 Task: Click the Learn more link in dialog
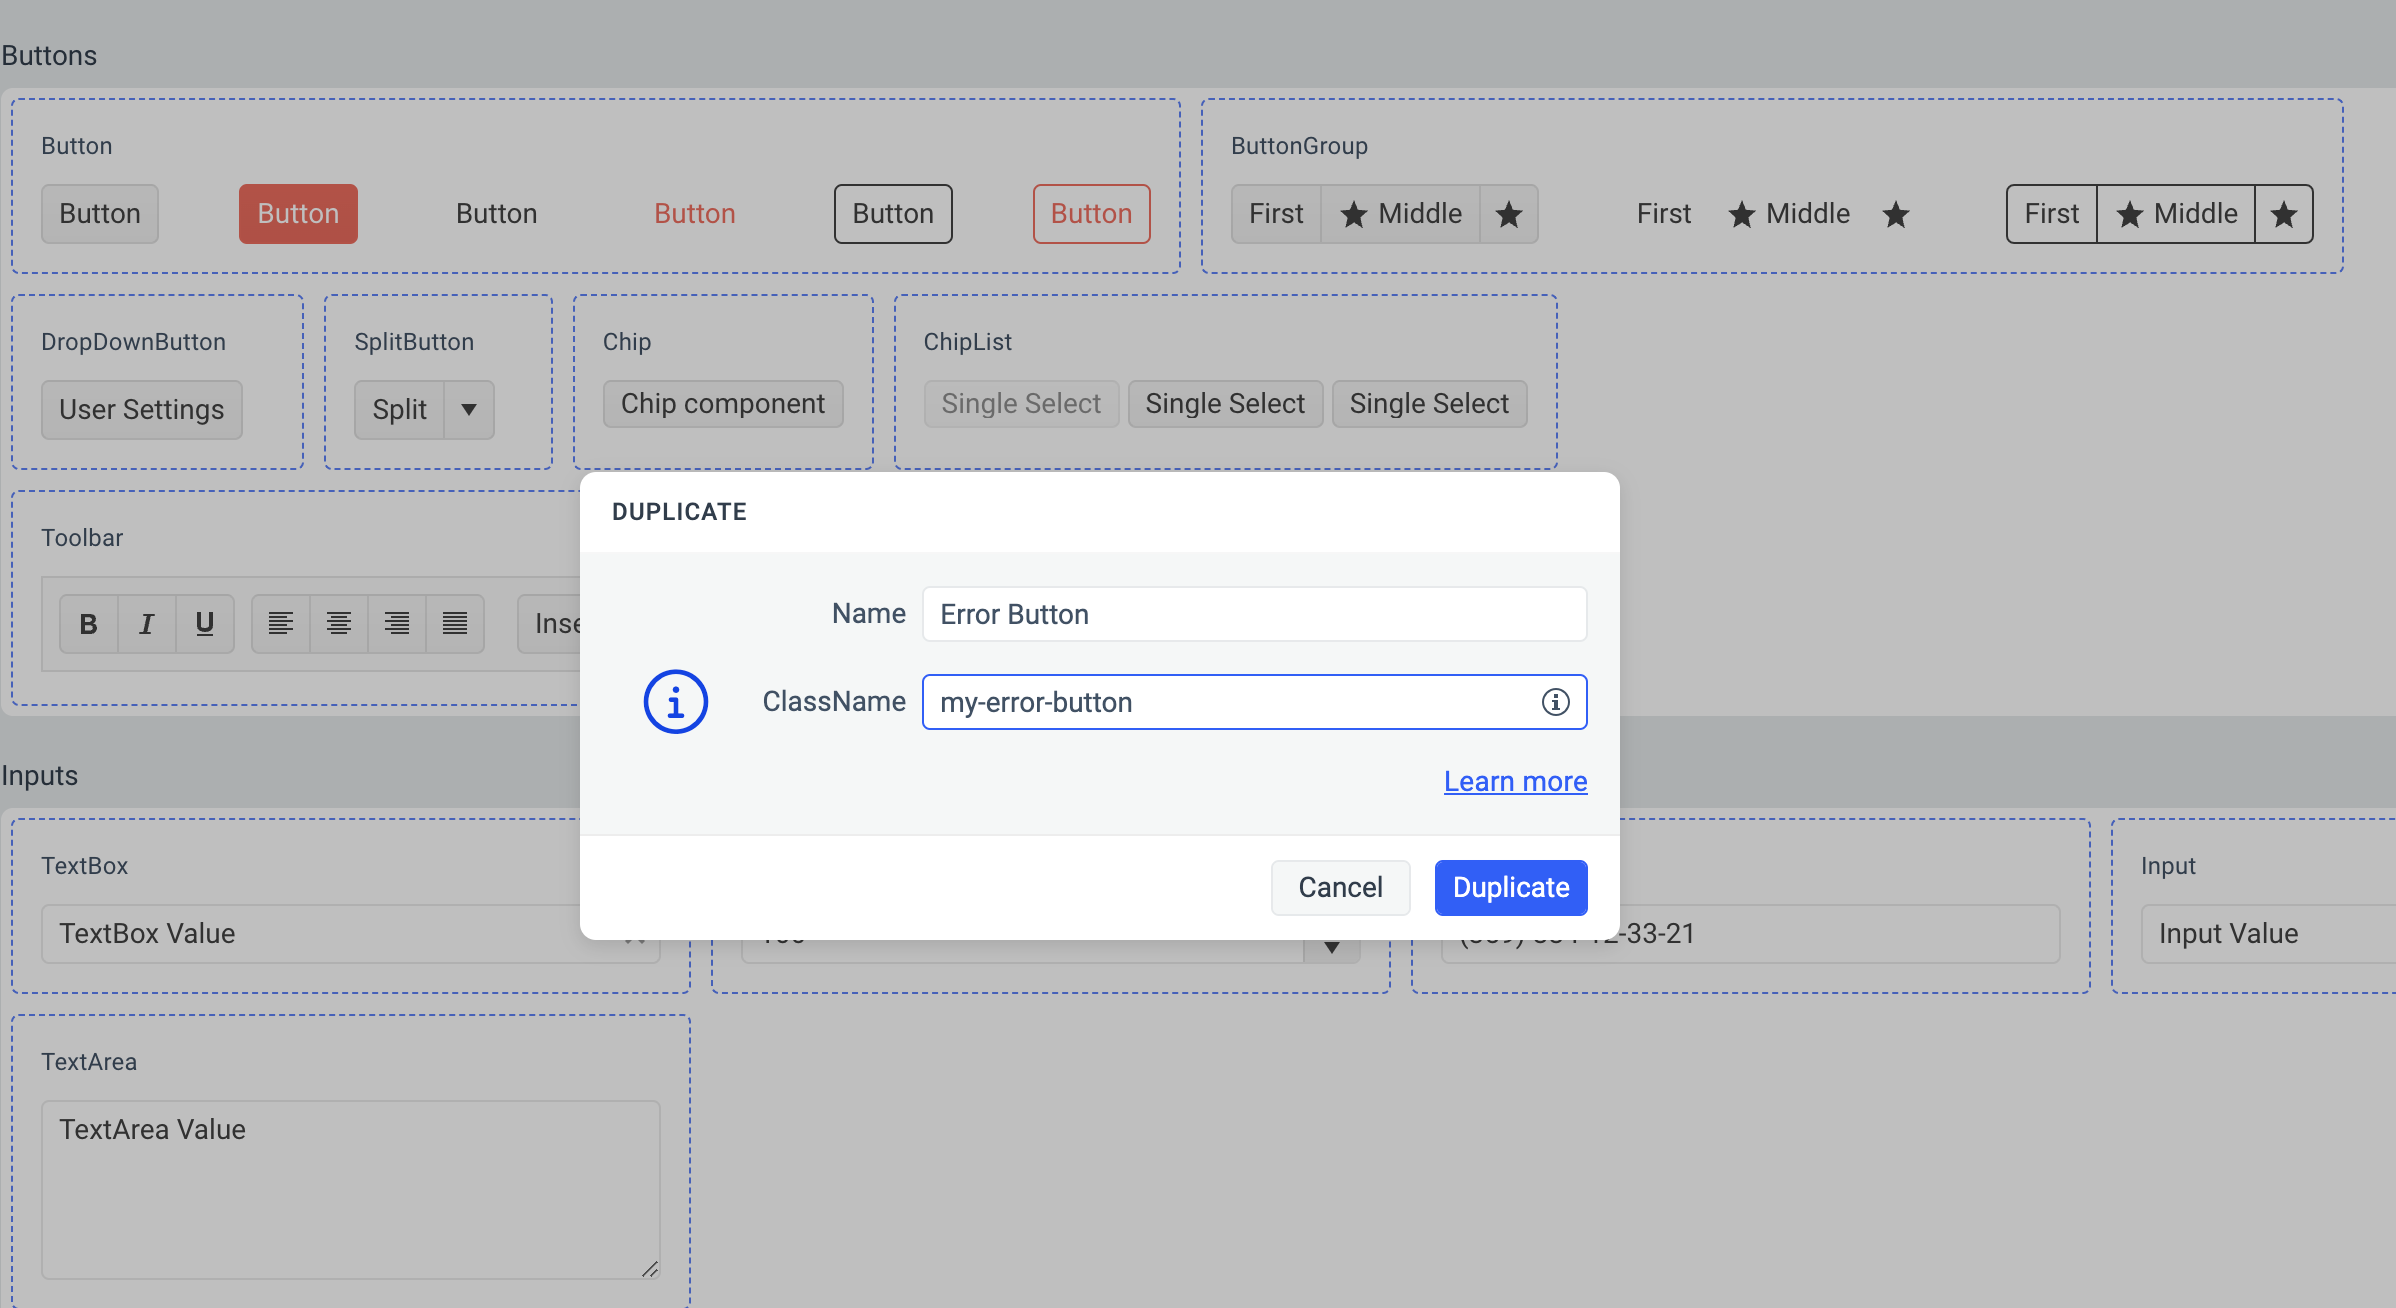click(1515, 781)
